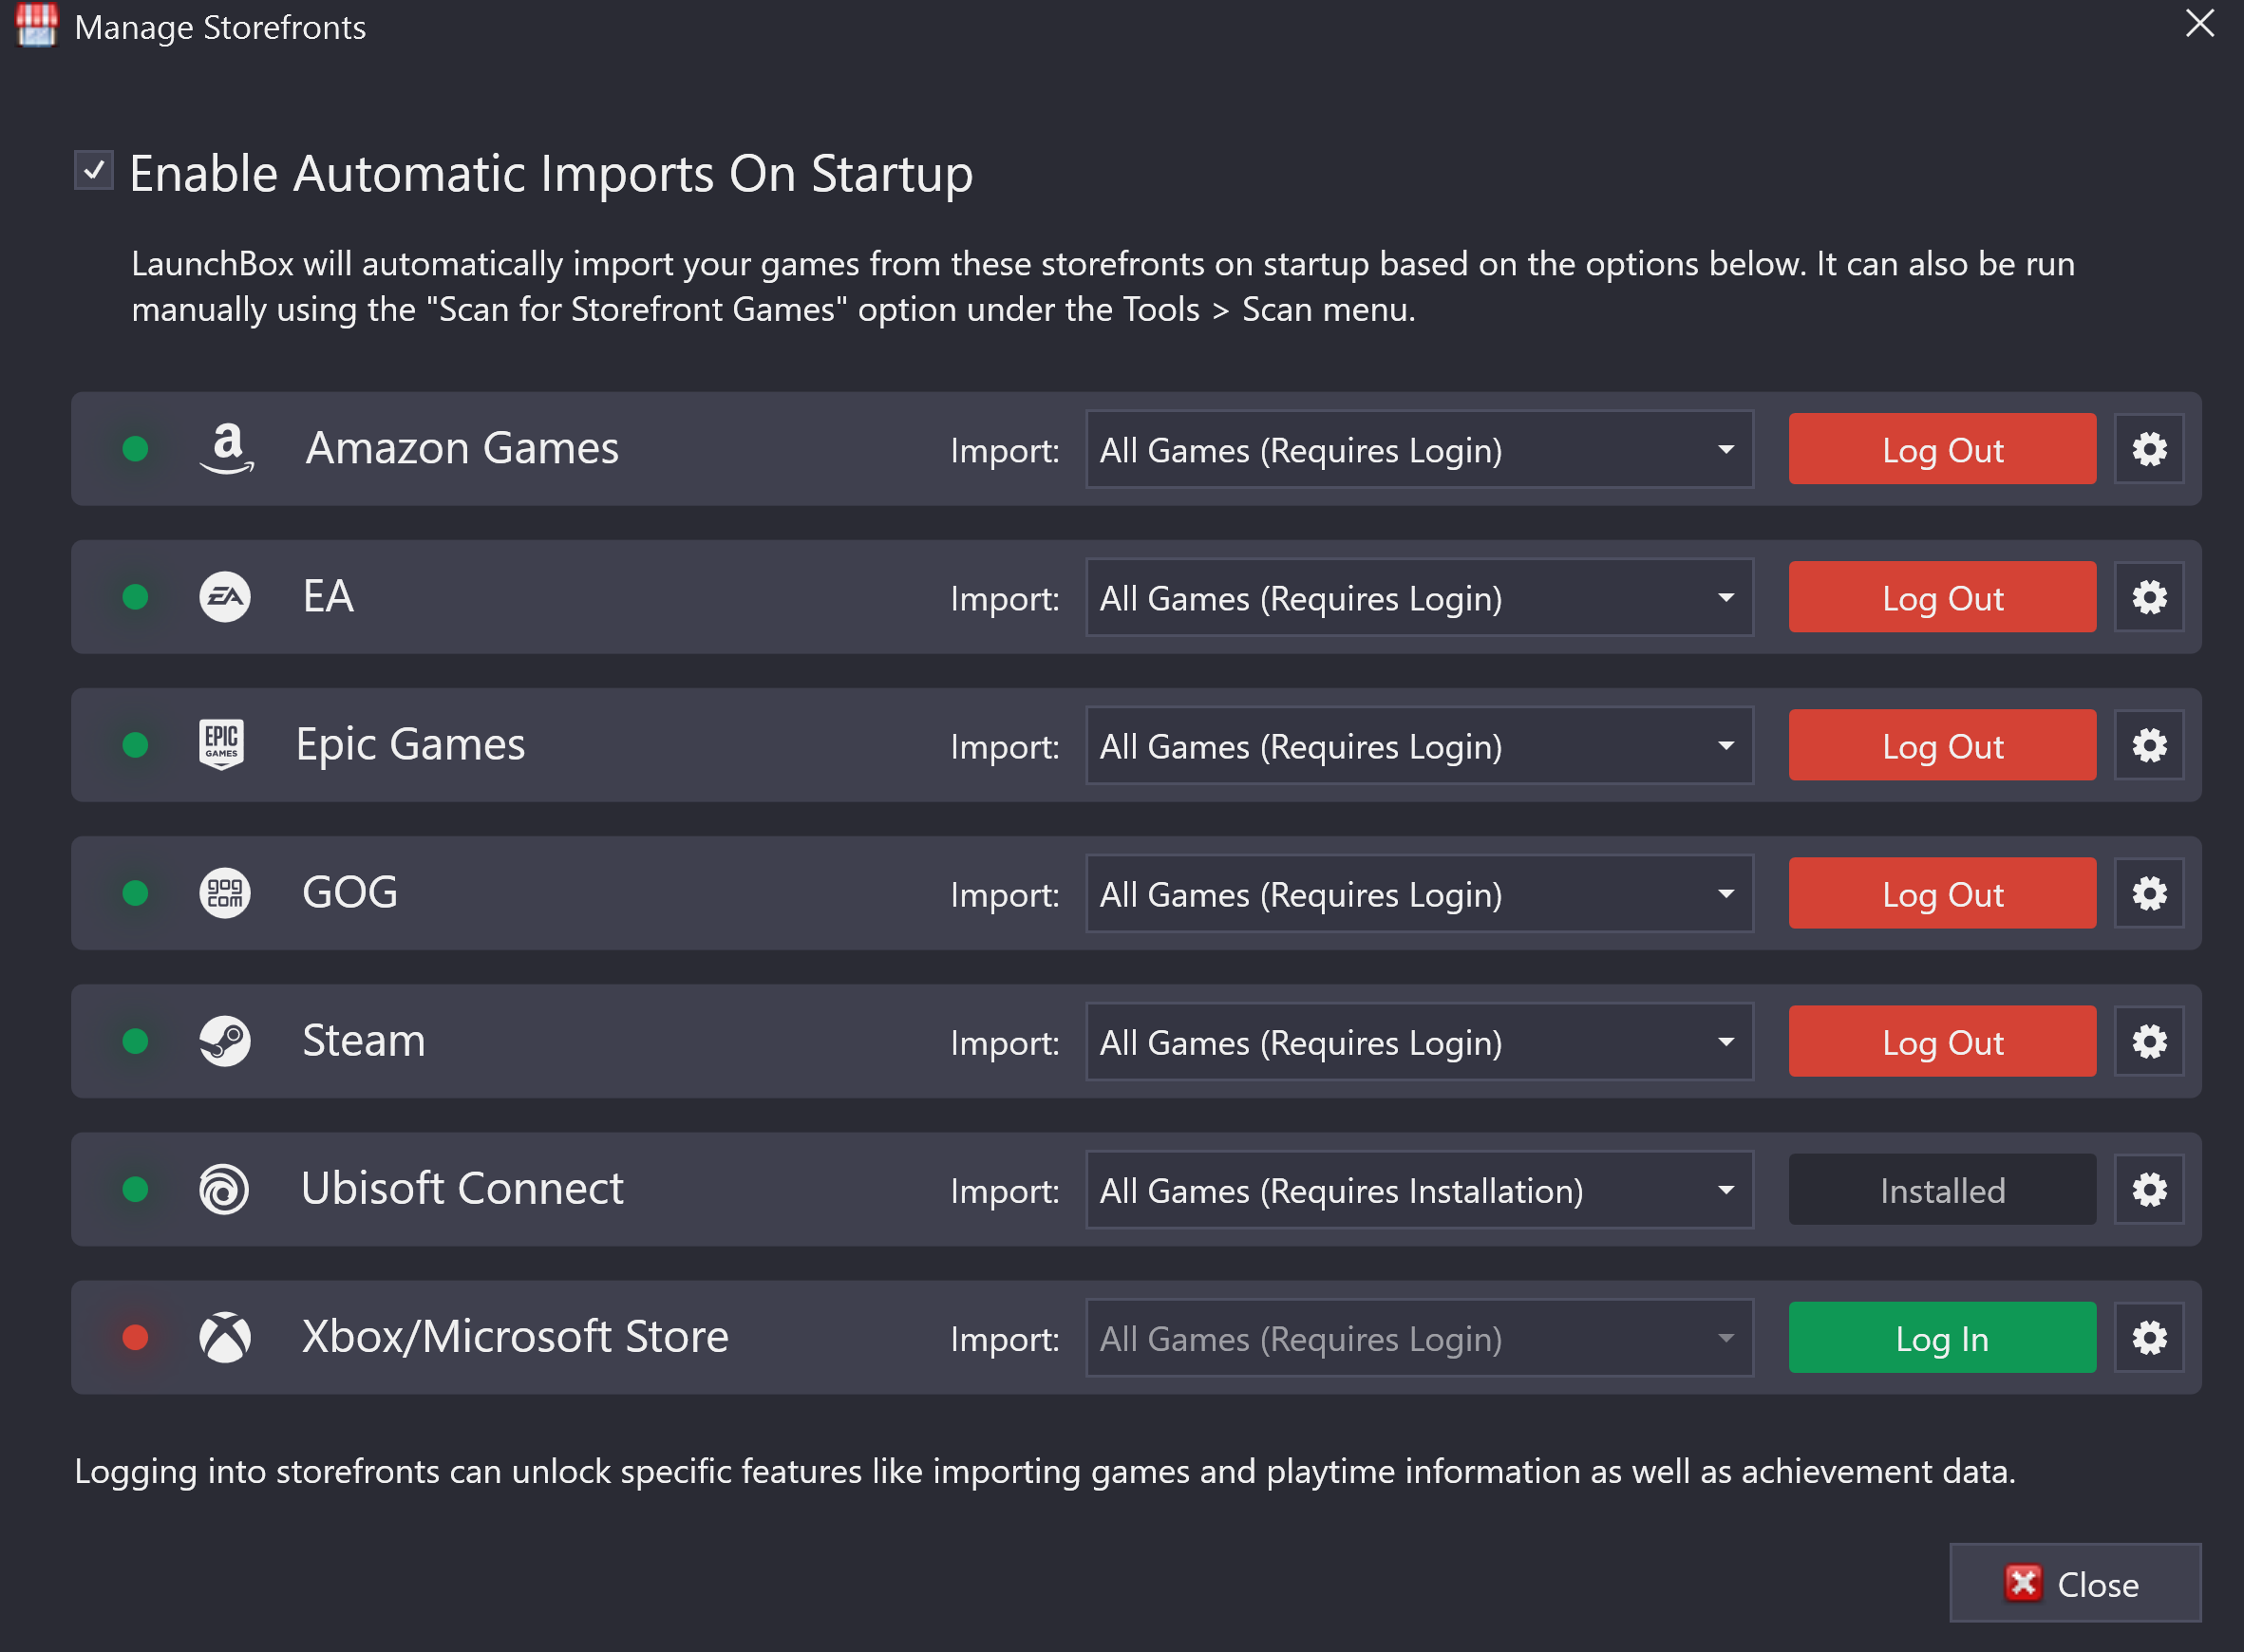Image resolution: width=2244 pixels, height=1652 pixels.
Task: Open Amazon Games settings gear
Action: 2148,449
